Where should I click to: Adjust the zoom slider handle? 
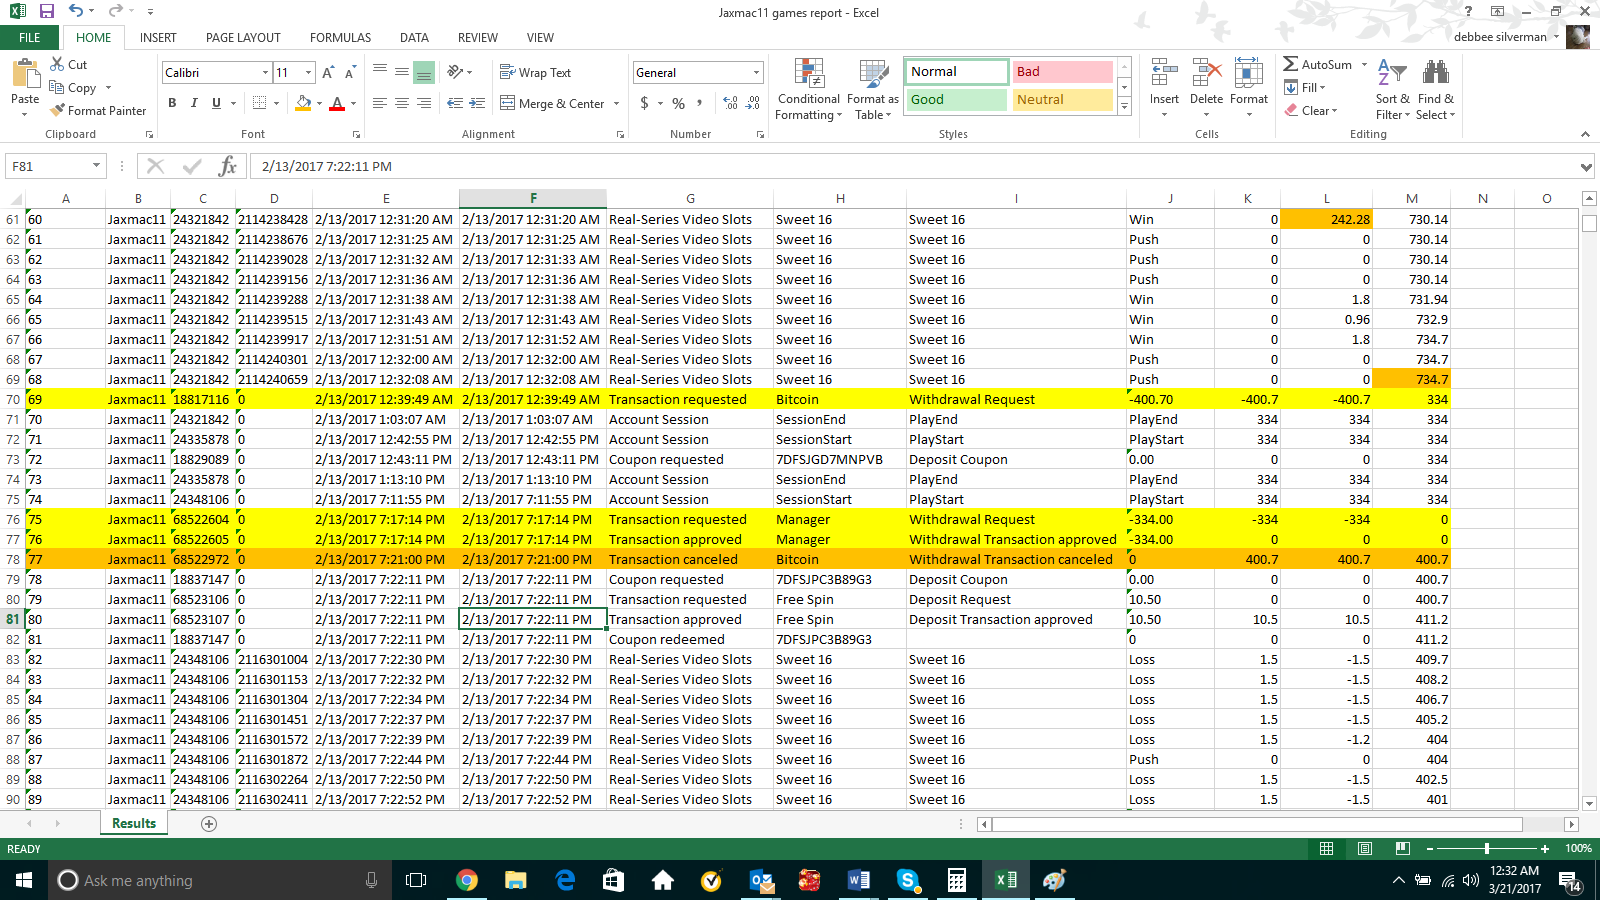click(1487, 849)
